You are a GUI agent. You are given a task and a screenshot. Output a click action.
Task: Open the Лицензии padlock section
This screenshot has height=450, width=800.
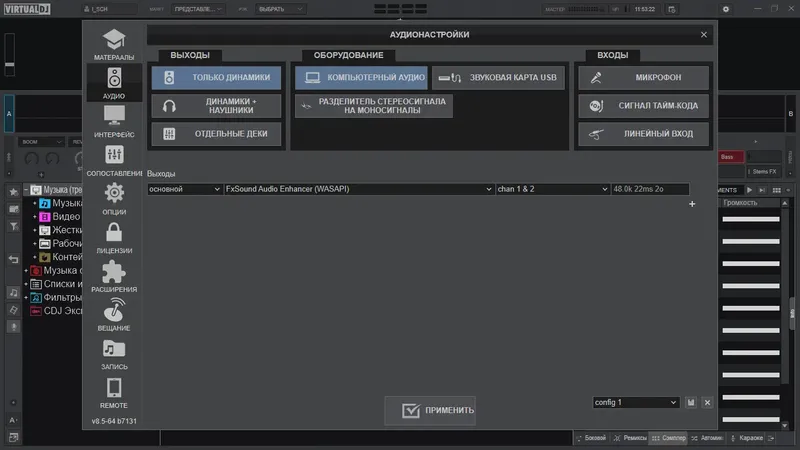[x=114, y=238]
